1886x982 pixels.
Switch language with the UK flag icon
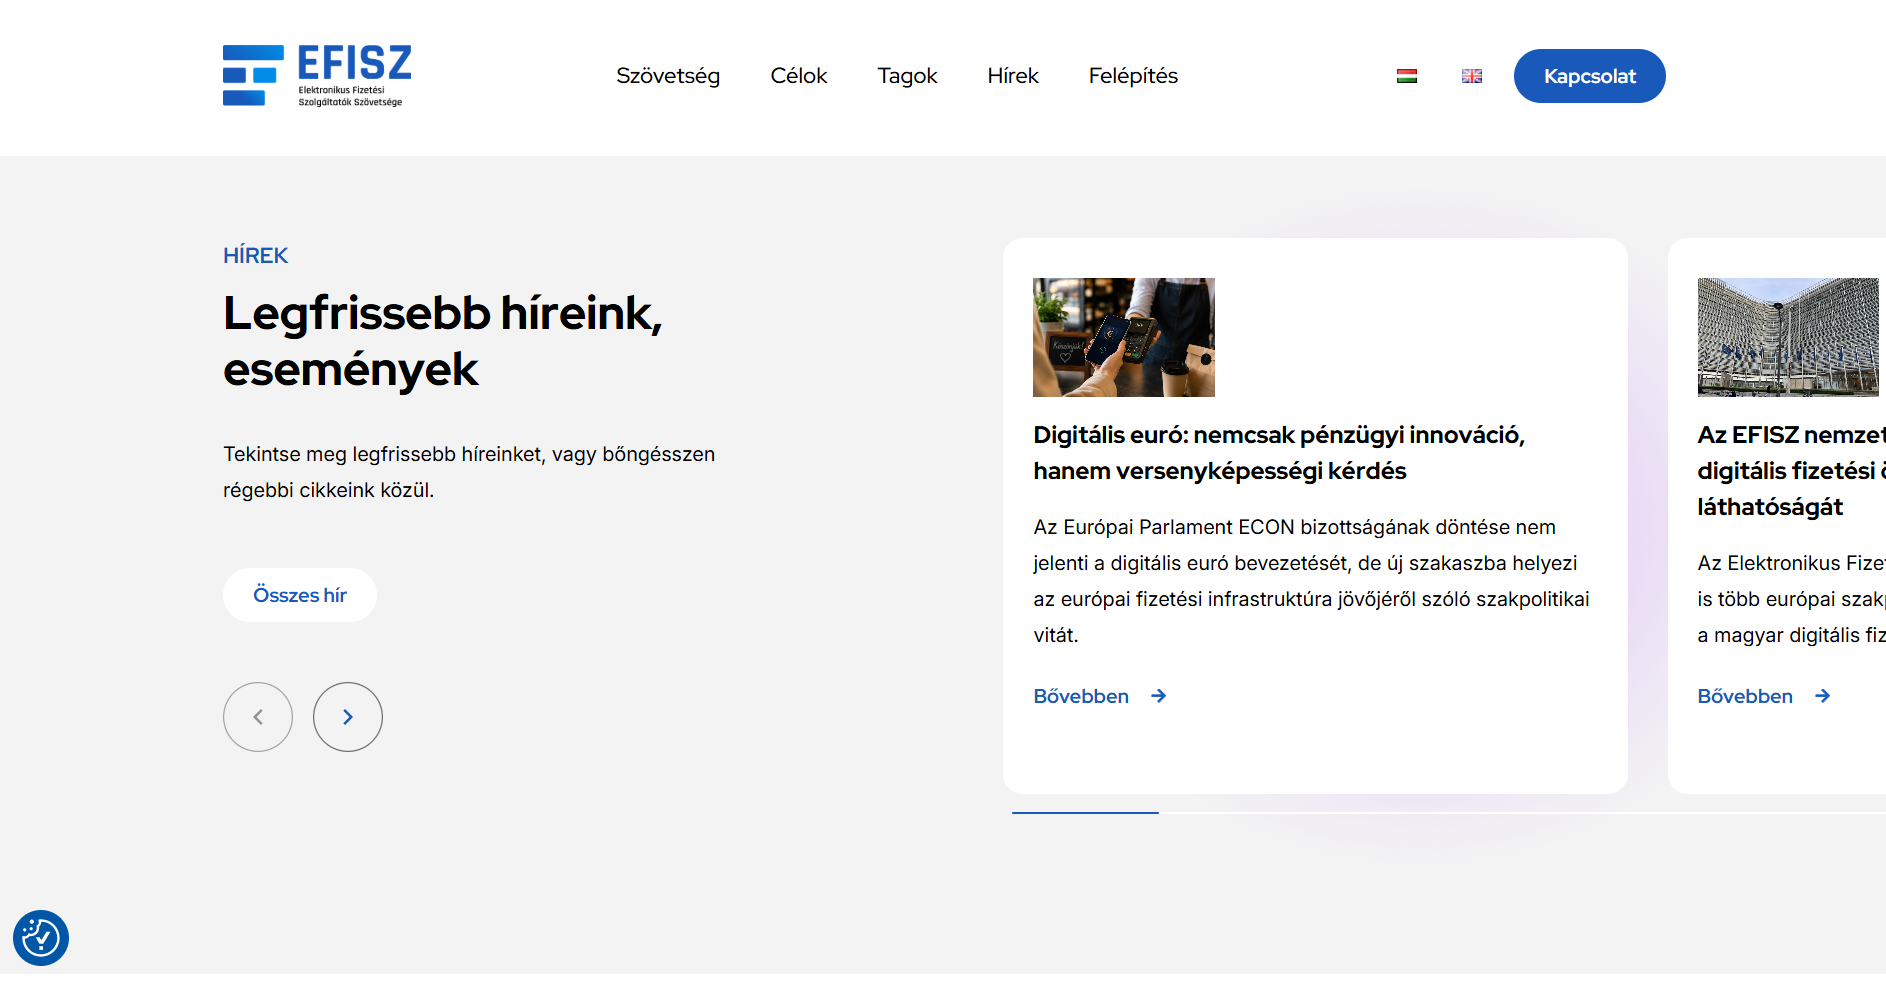click(x=1472, y=76)
